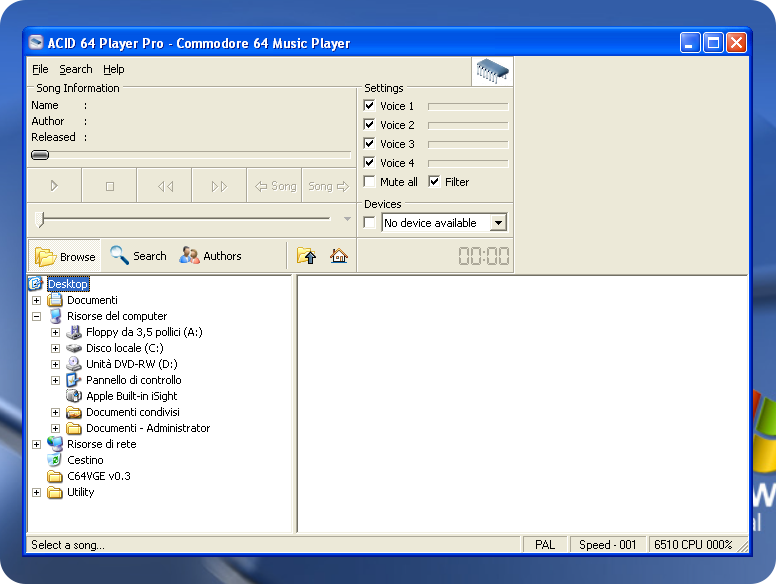
Task: Click the SID chip icon
Action: [x=492, y=71]
